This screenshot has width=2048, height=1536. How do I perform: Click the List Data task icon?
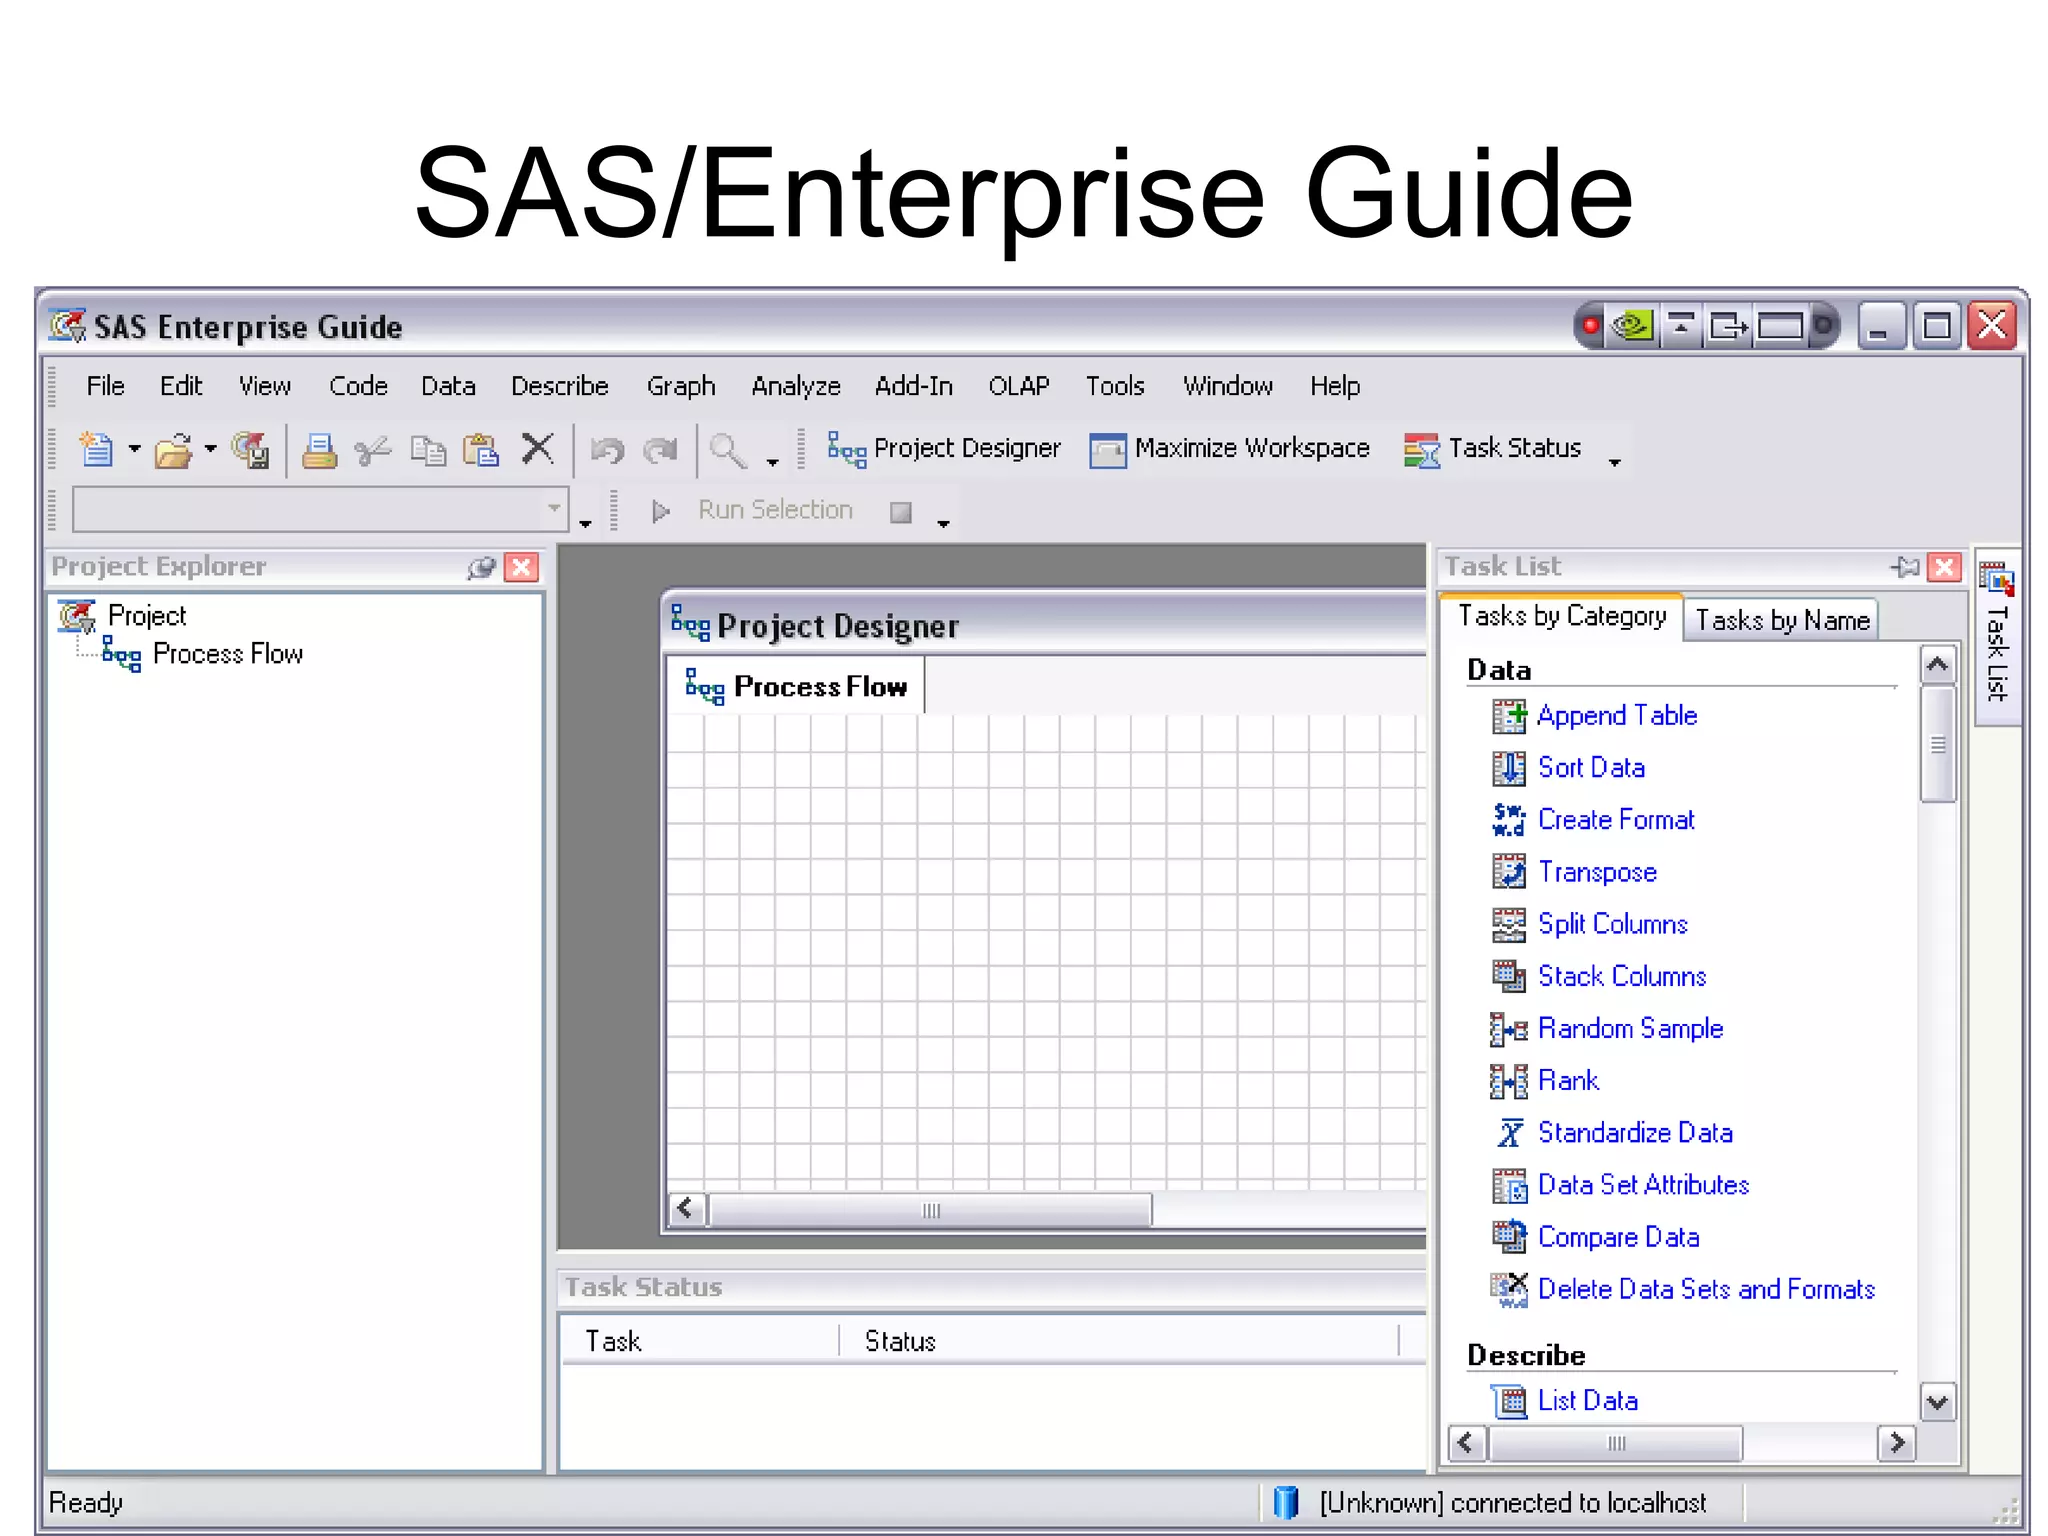tap(1509, 1401)
